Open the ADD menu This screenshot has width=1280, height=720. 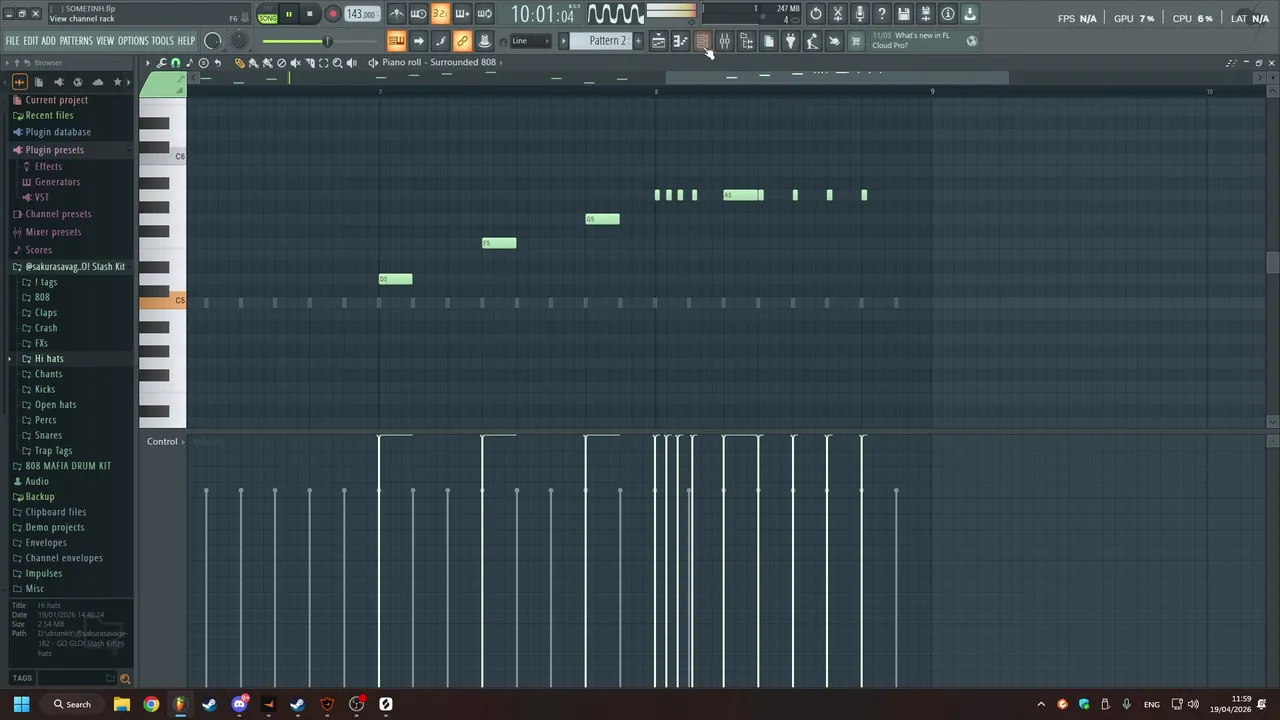coord(48,41)
